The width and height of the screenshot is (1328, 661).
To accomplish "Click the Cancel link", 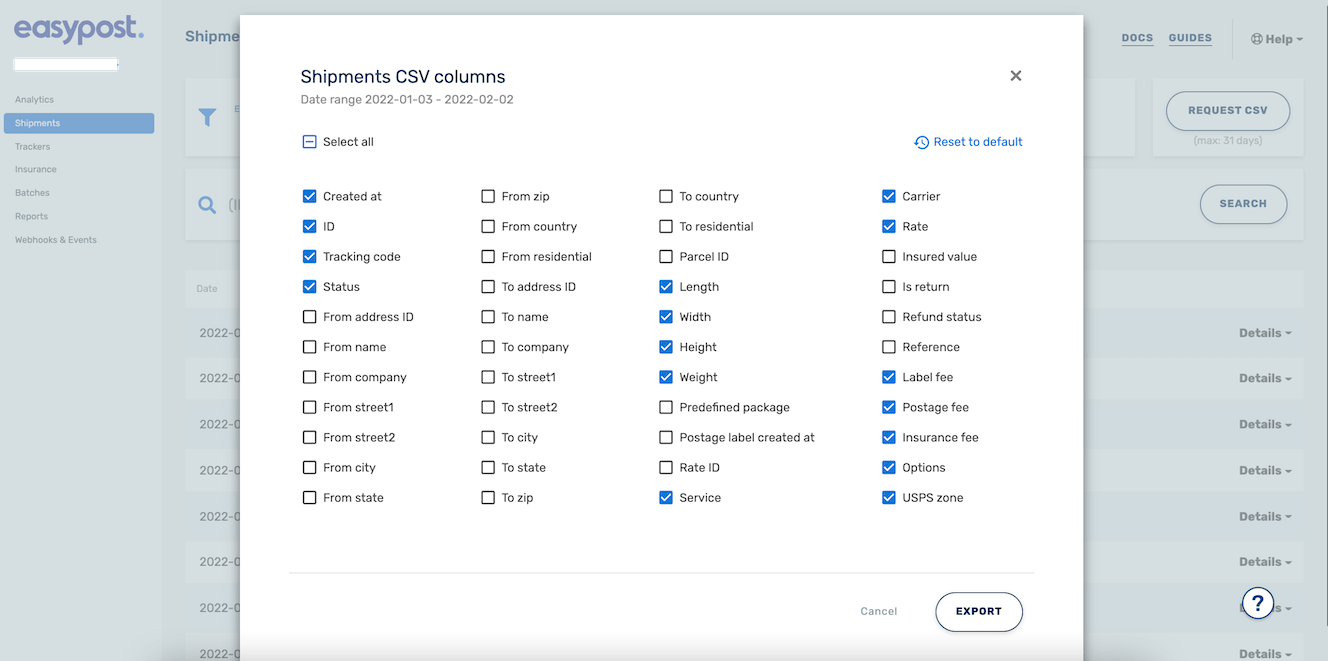I will 879,612.
